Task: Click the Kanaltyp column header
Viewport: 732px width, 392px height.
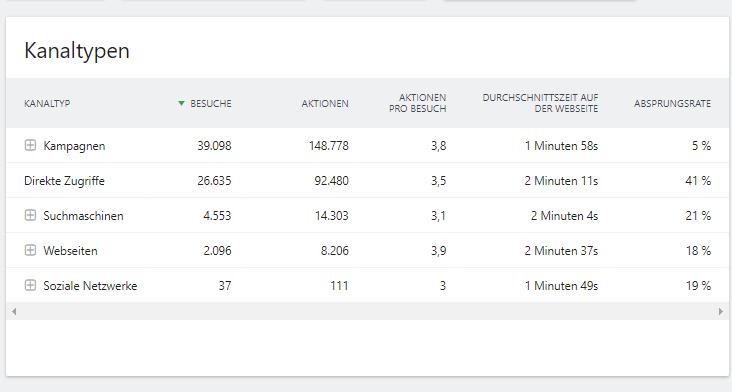Action: click(47, 104)
